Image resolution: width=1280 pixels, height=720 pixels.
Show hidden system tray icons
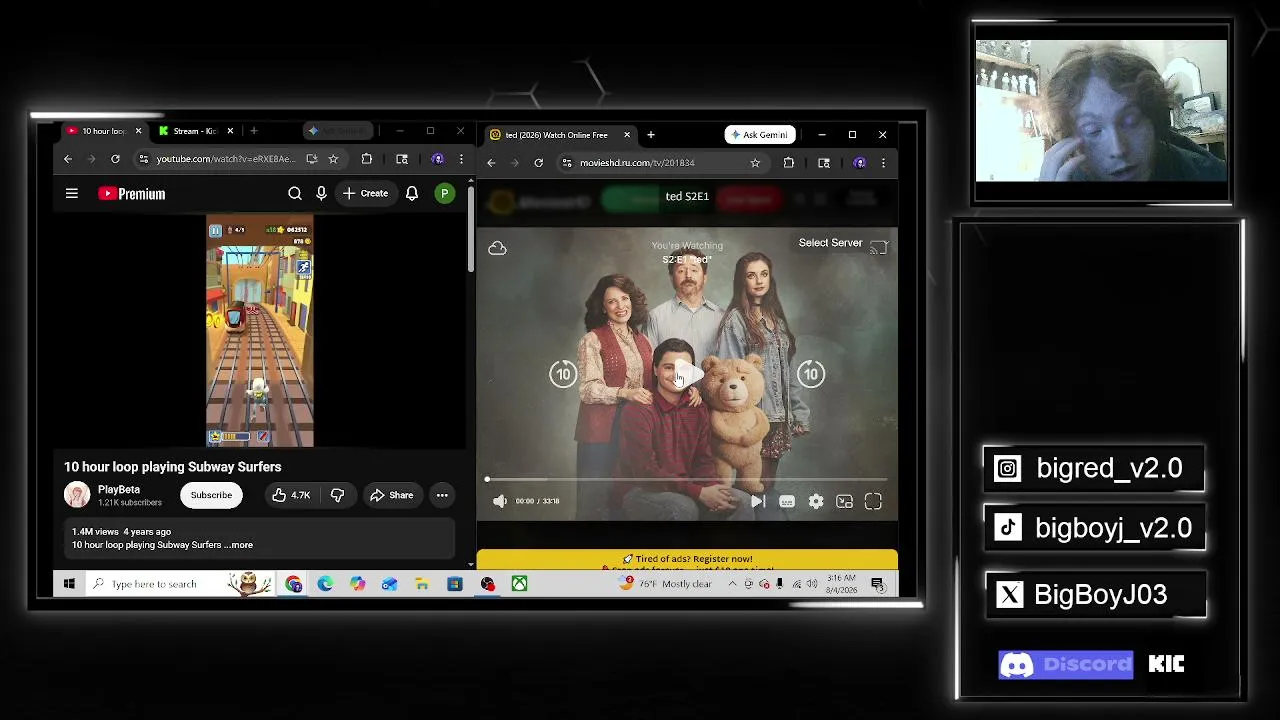click(x=733, y=584)
